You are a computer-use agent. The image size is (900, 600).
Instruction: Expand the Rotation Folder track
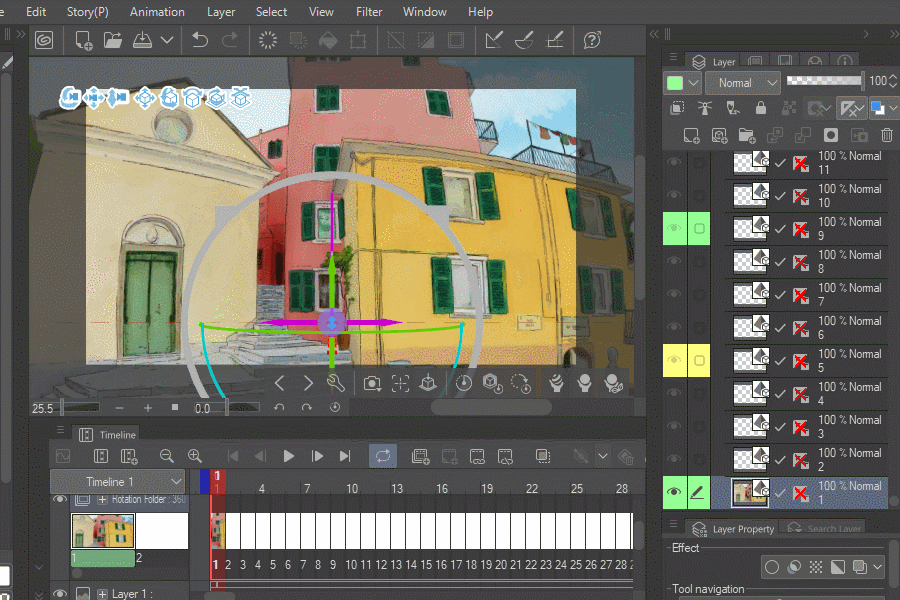102,499
